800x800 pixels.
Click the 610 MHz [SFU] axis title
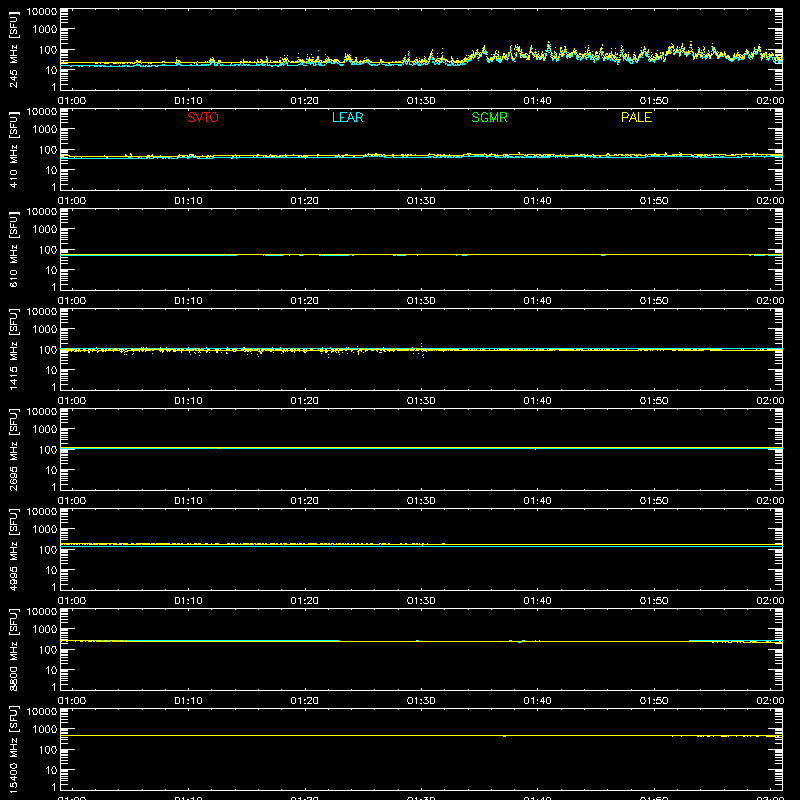coord(13,249)
